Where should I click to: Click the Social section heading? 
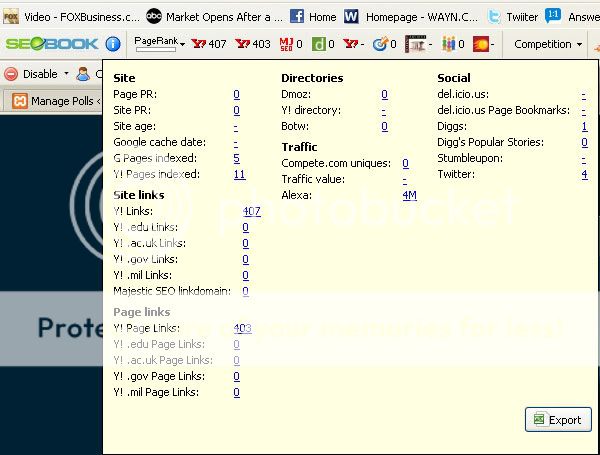[x=454, y=78]
